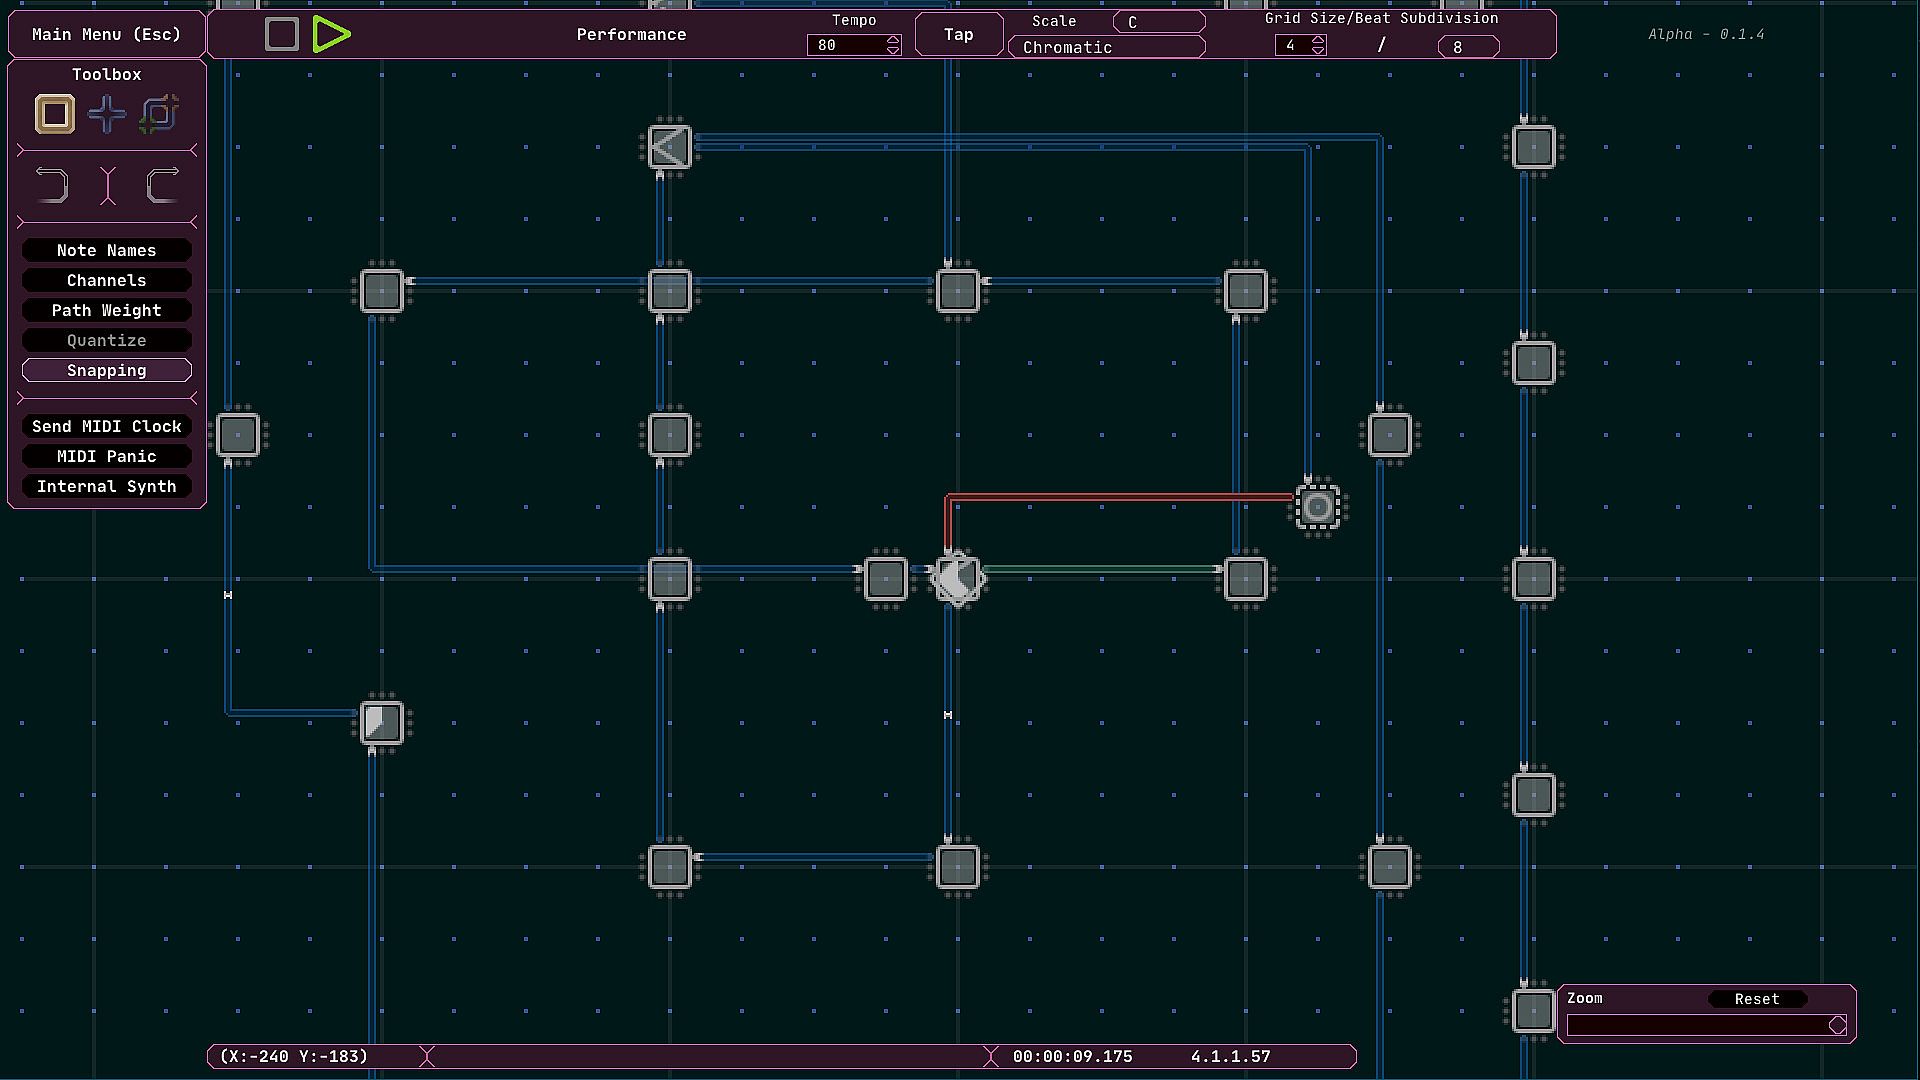This screenshot has width=1920, height=1080.
Task: Click the dashed circular node on canvas
Action: [x=1318, y=507]
